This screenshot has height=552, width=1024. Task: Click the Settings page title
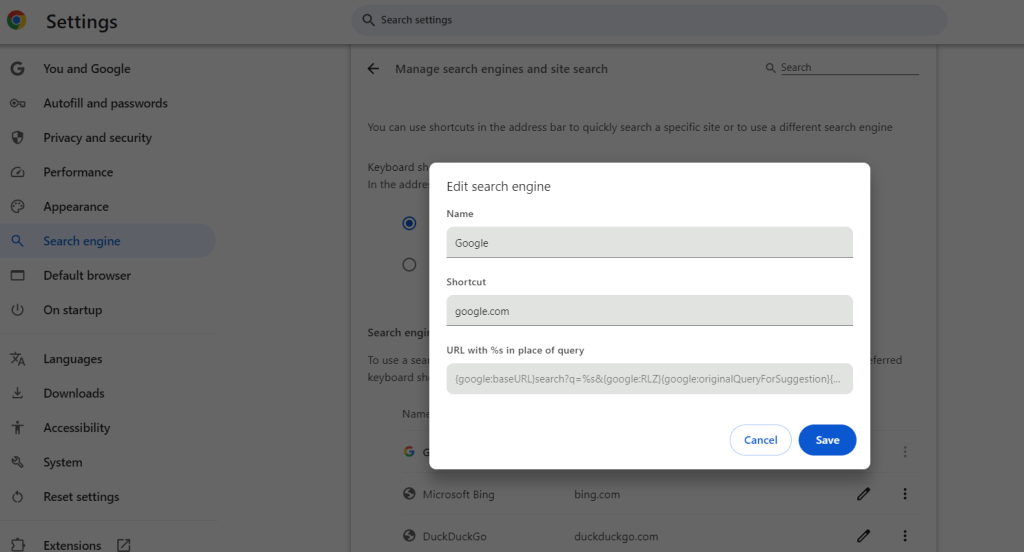(82, 22)
